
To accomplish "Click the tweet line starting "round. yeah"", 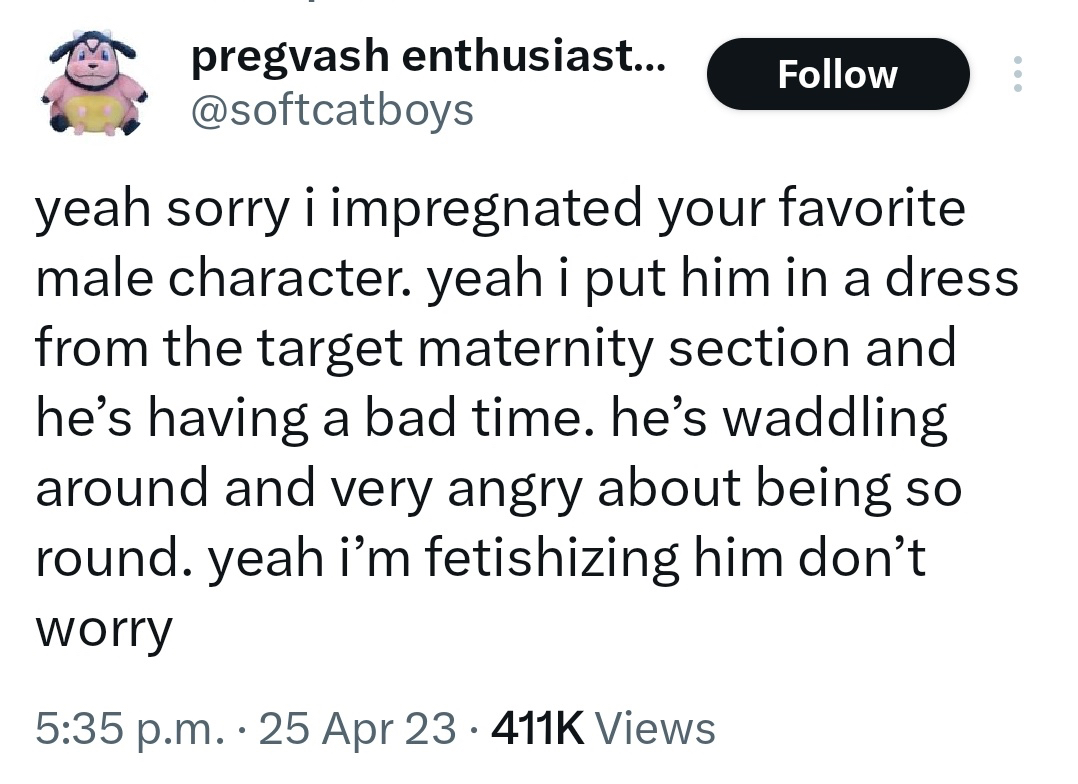I will pyautogui.click(x=481, y=558).
